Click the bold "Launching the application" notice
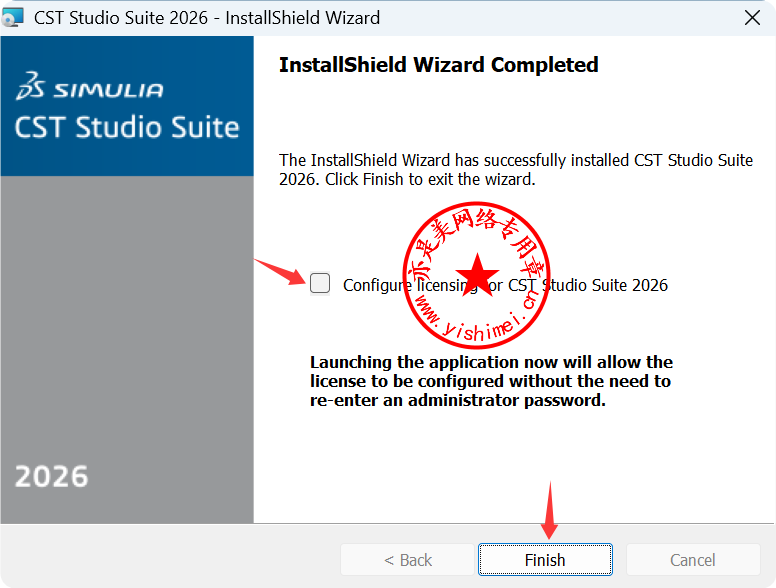Screen dimensions: 776x588 pos(491,381)
